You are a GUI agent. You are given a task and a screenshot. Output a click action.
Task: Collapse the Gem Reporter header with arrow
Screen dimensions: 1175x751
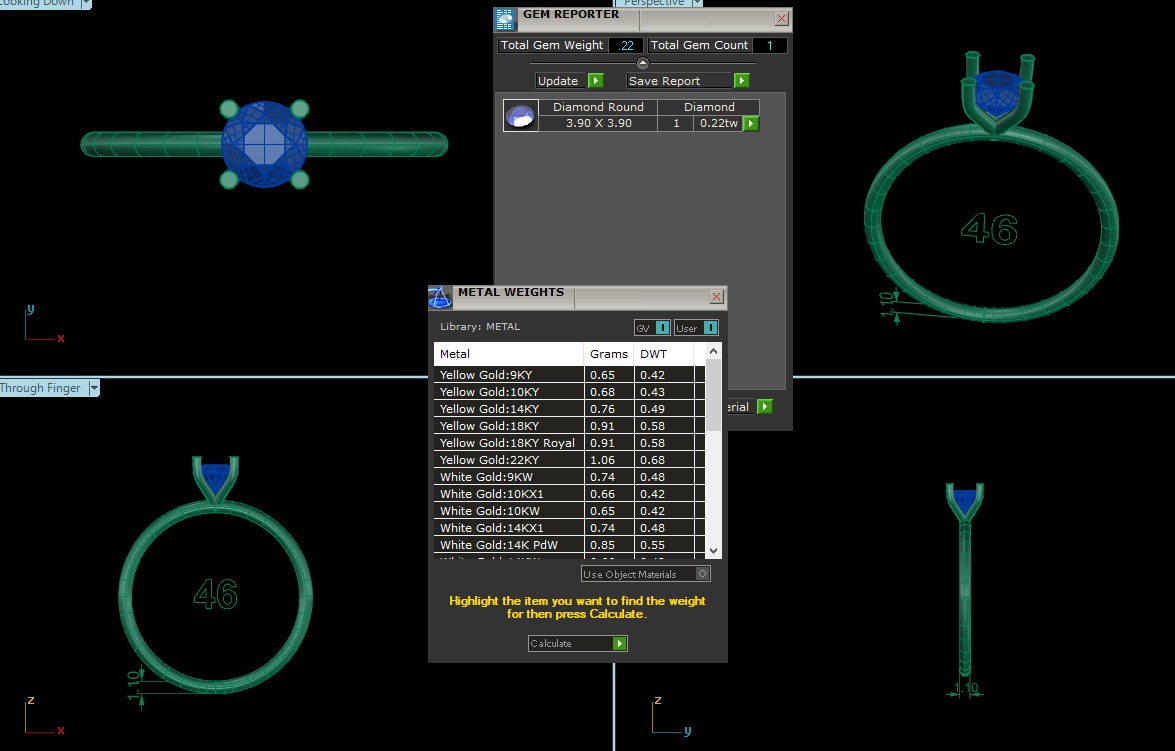[x=643, y=63]
